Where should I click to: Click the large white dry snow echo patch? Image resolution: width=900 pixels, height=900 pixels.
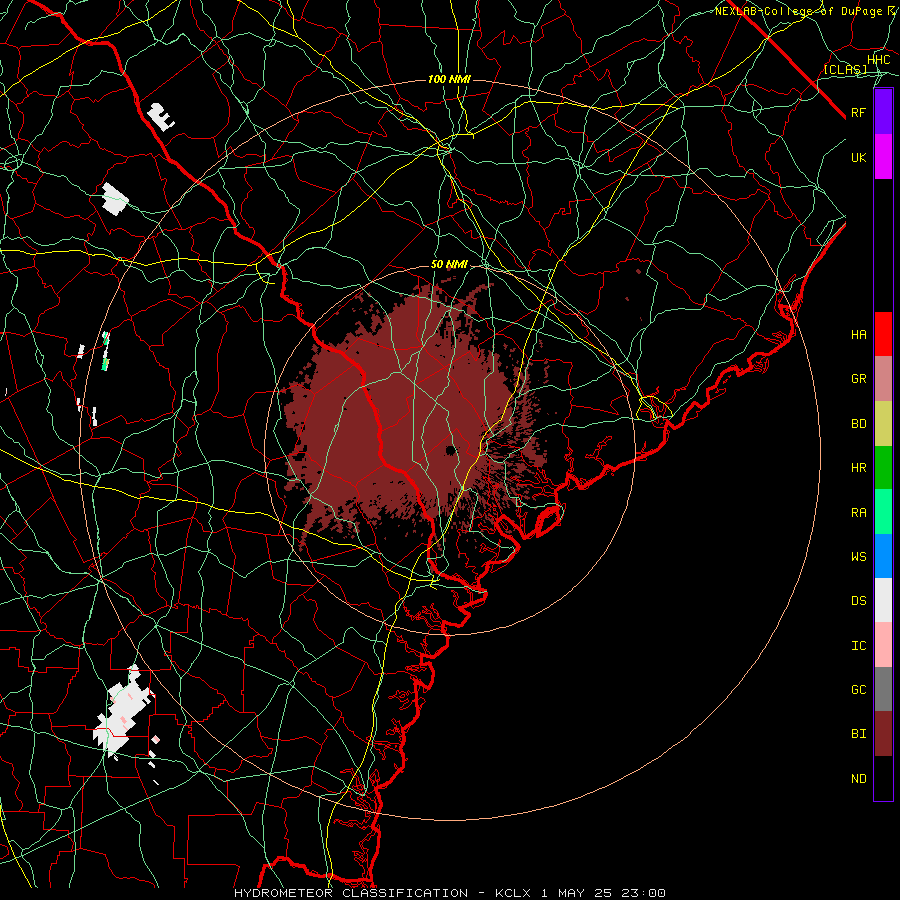tap(122, 712)
